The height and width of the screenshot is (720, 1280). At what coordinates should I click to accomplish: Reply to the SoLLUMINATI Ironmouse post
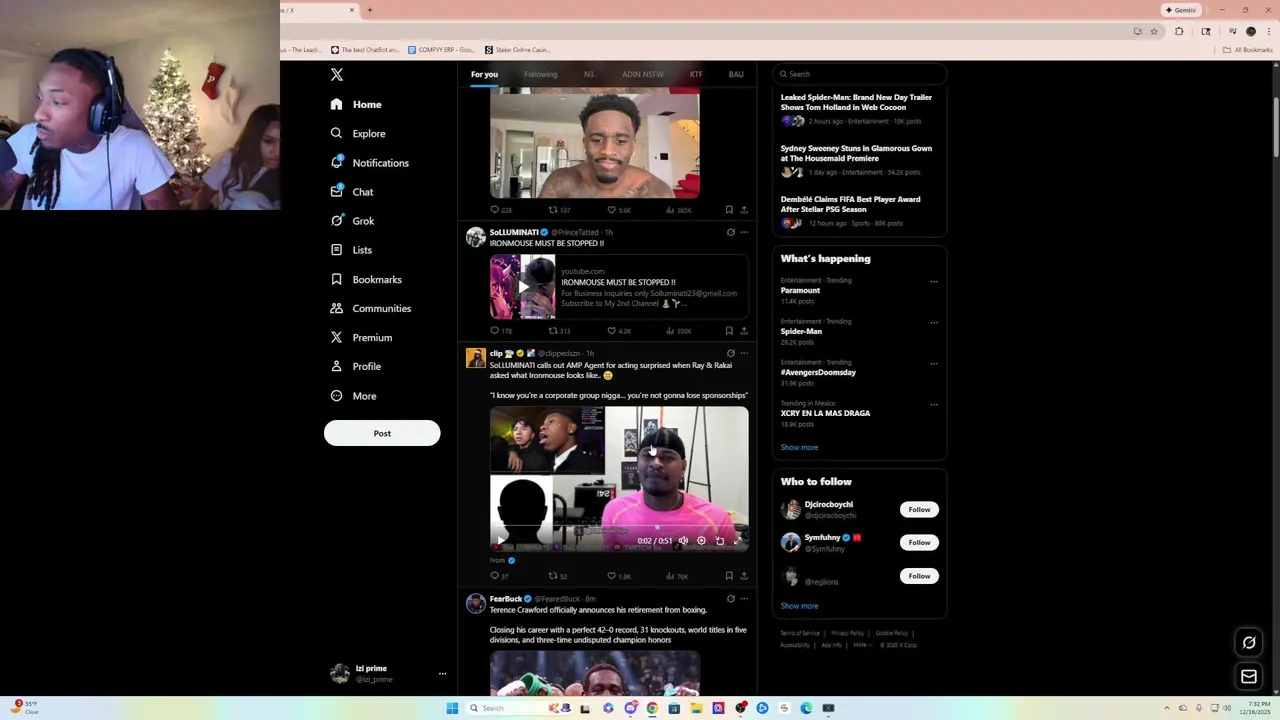pyautogui.click(x=500, y=331)
